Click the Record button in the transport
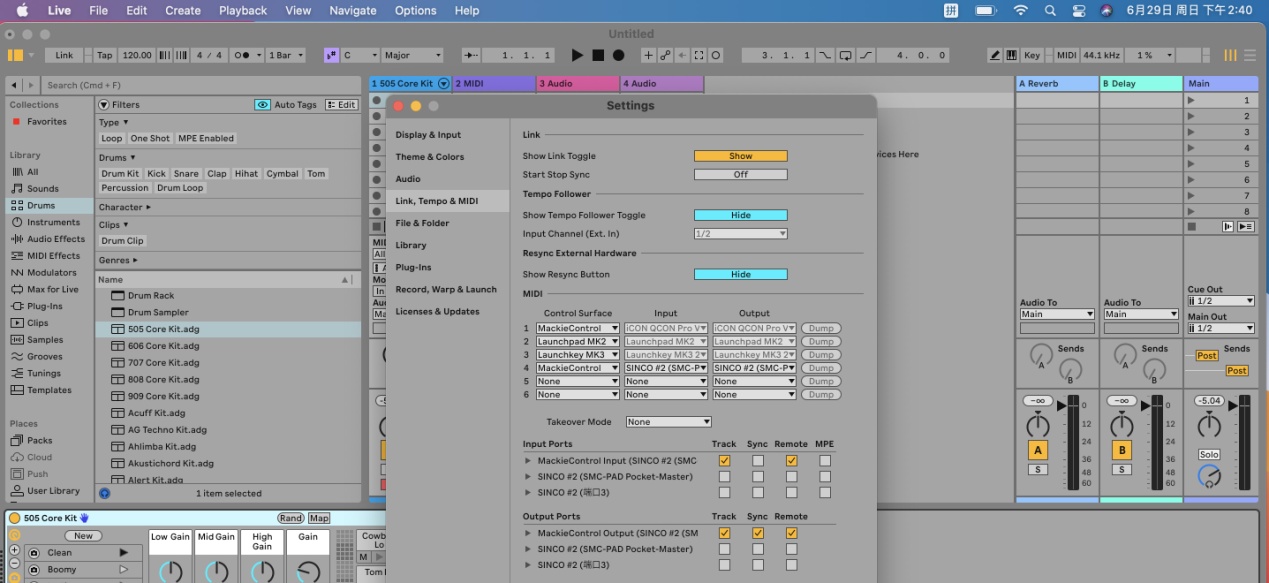 click(x=618, y=56)
